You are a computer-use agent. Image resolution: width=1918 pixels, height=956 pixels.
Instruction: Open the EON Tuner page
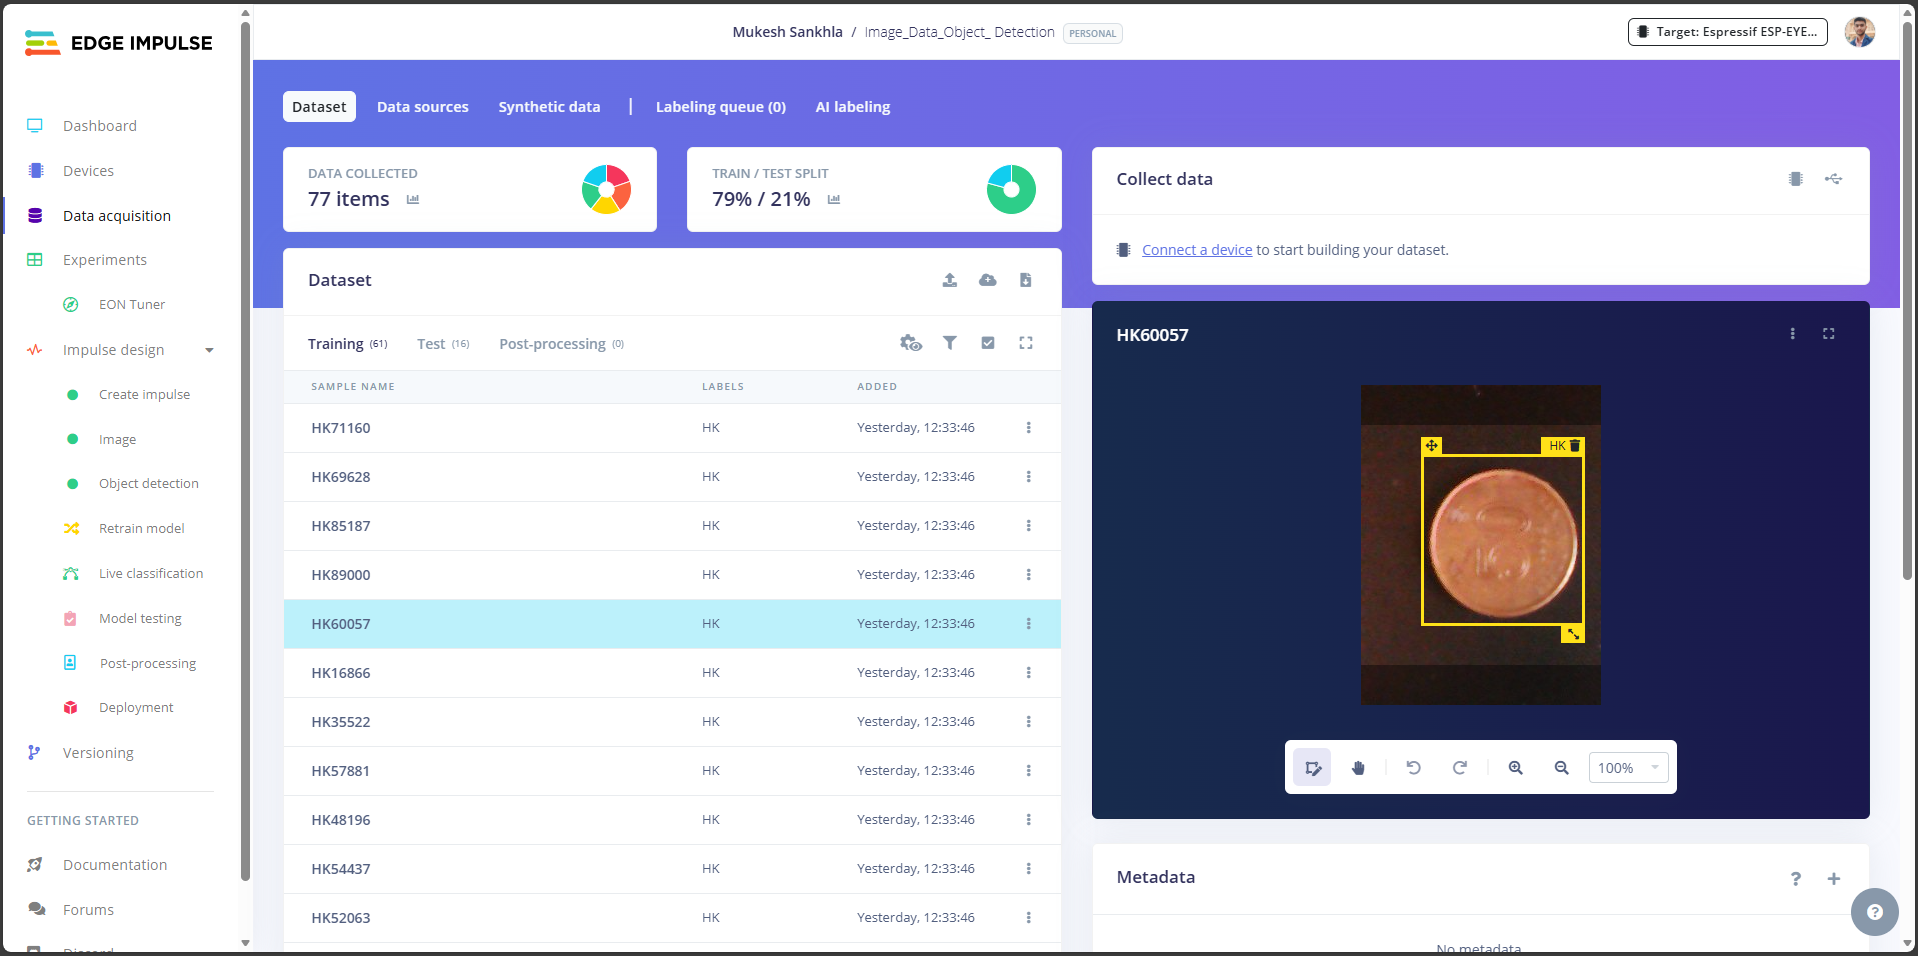[132, 305]
